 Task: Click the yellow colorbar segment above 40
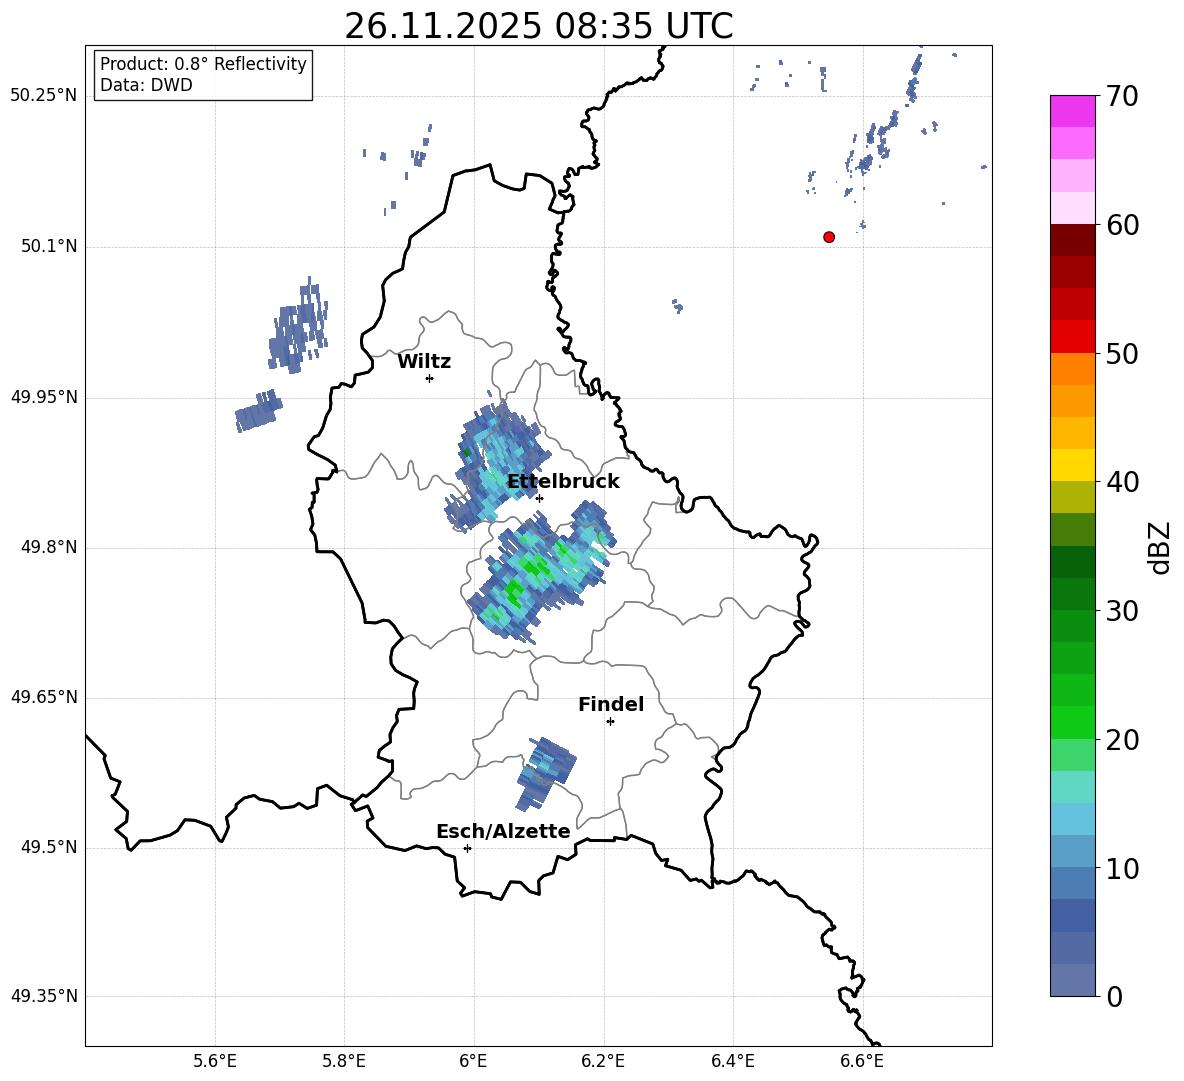[1073, 465]
